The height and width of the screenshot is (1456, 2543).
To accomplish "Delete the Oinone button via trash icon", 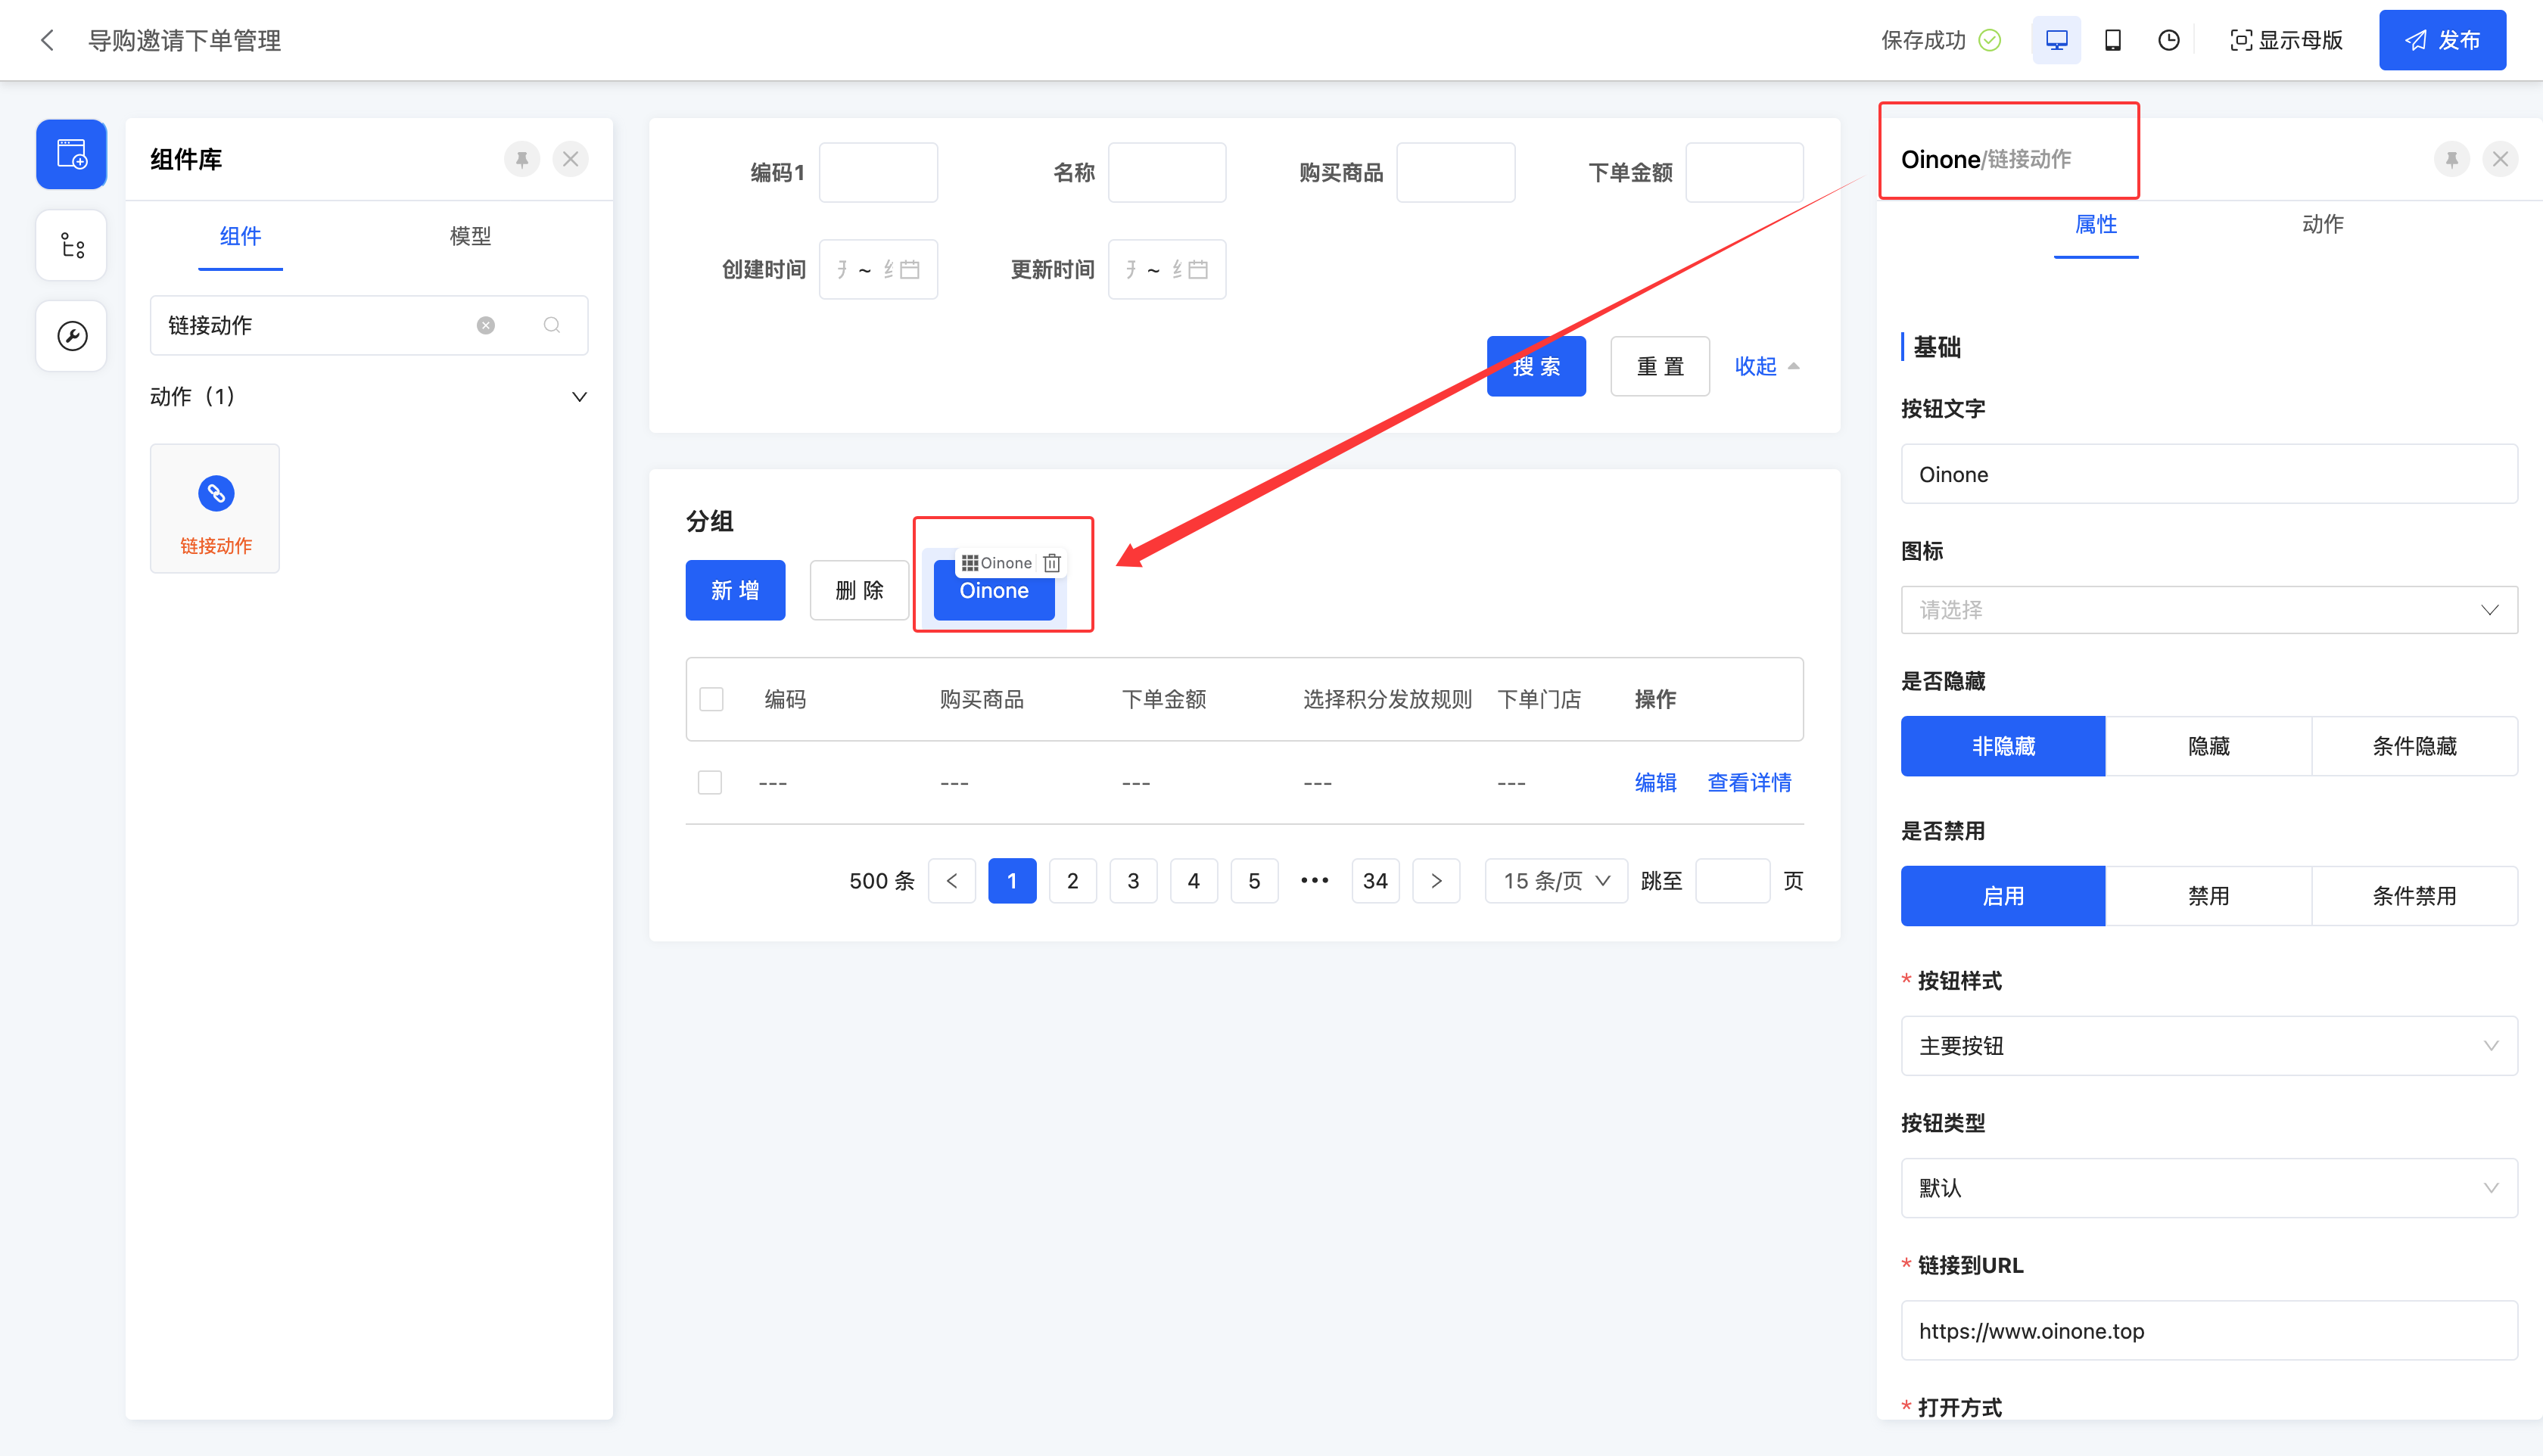I will pos(1052,563).
